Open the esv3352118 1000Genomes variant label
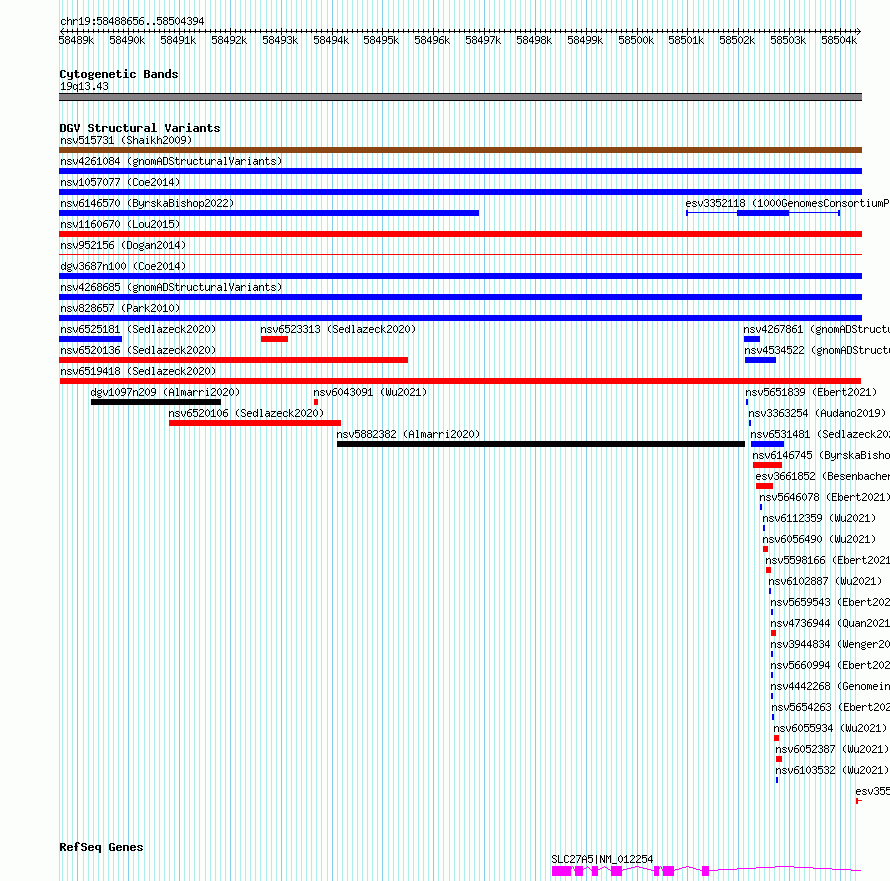Viewport: 890px width, 881px height. pyautogui.click(x=787, y=203)
